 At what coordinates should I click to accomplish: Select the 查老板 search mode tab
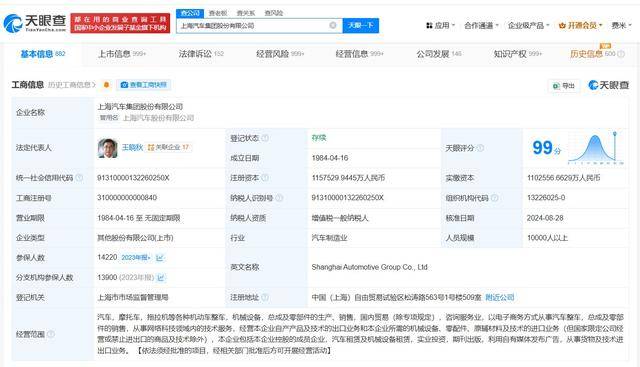(218, 13)
